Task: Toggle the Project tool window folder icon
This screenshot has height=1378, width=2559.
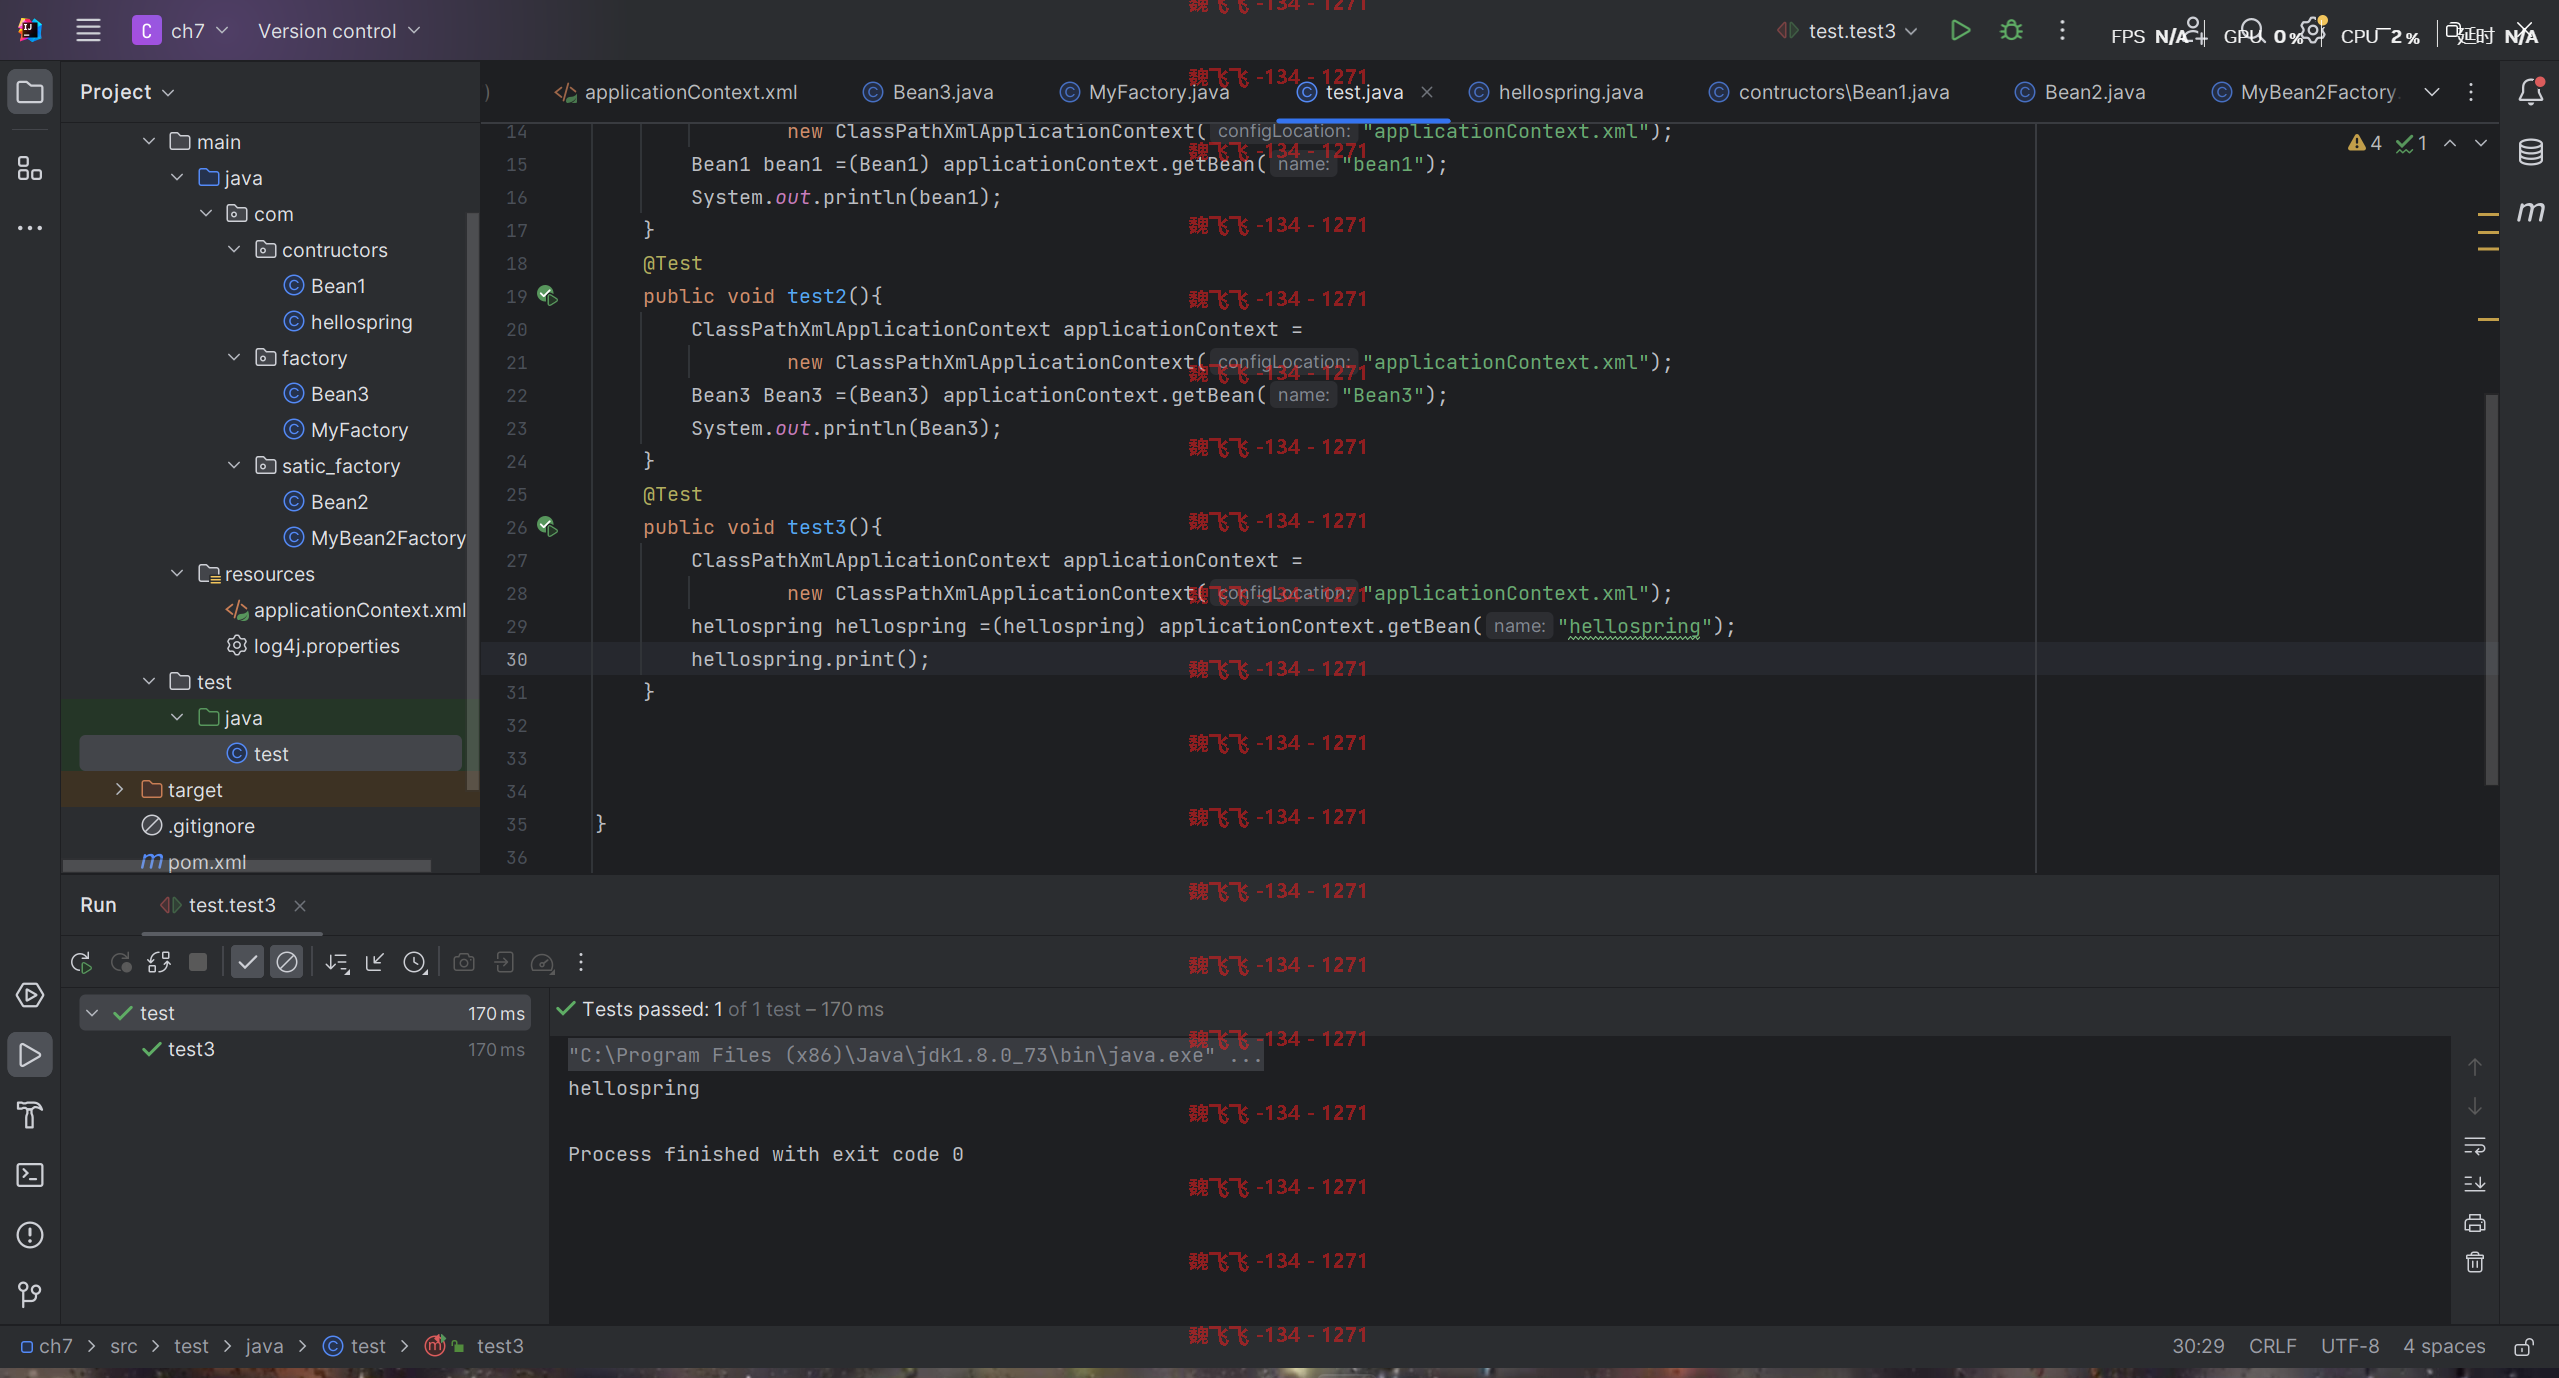Action: click(30, 92)
